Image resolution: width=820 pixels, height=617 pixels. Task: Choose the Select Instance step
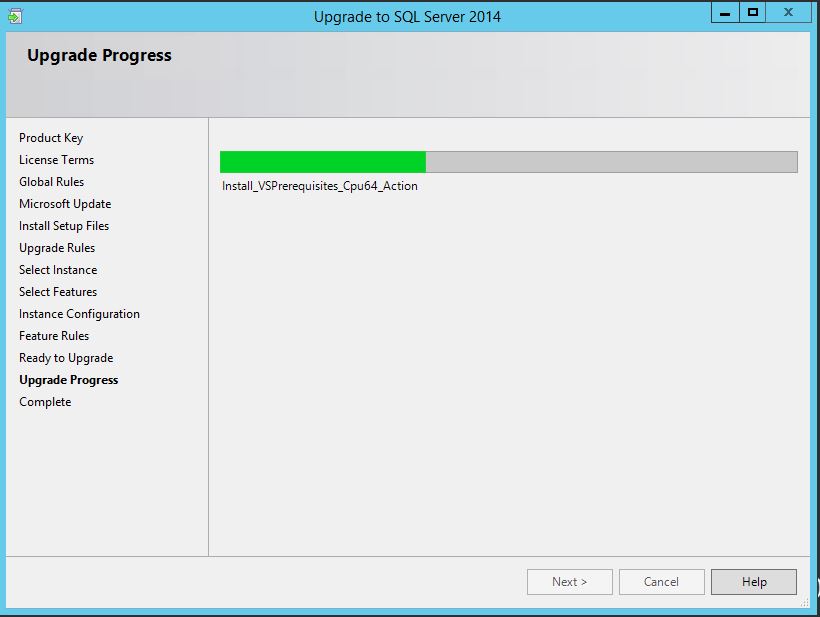[x=58, y=270]
